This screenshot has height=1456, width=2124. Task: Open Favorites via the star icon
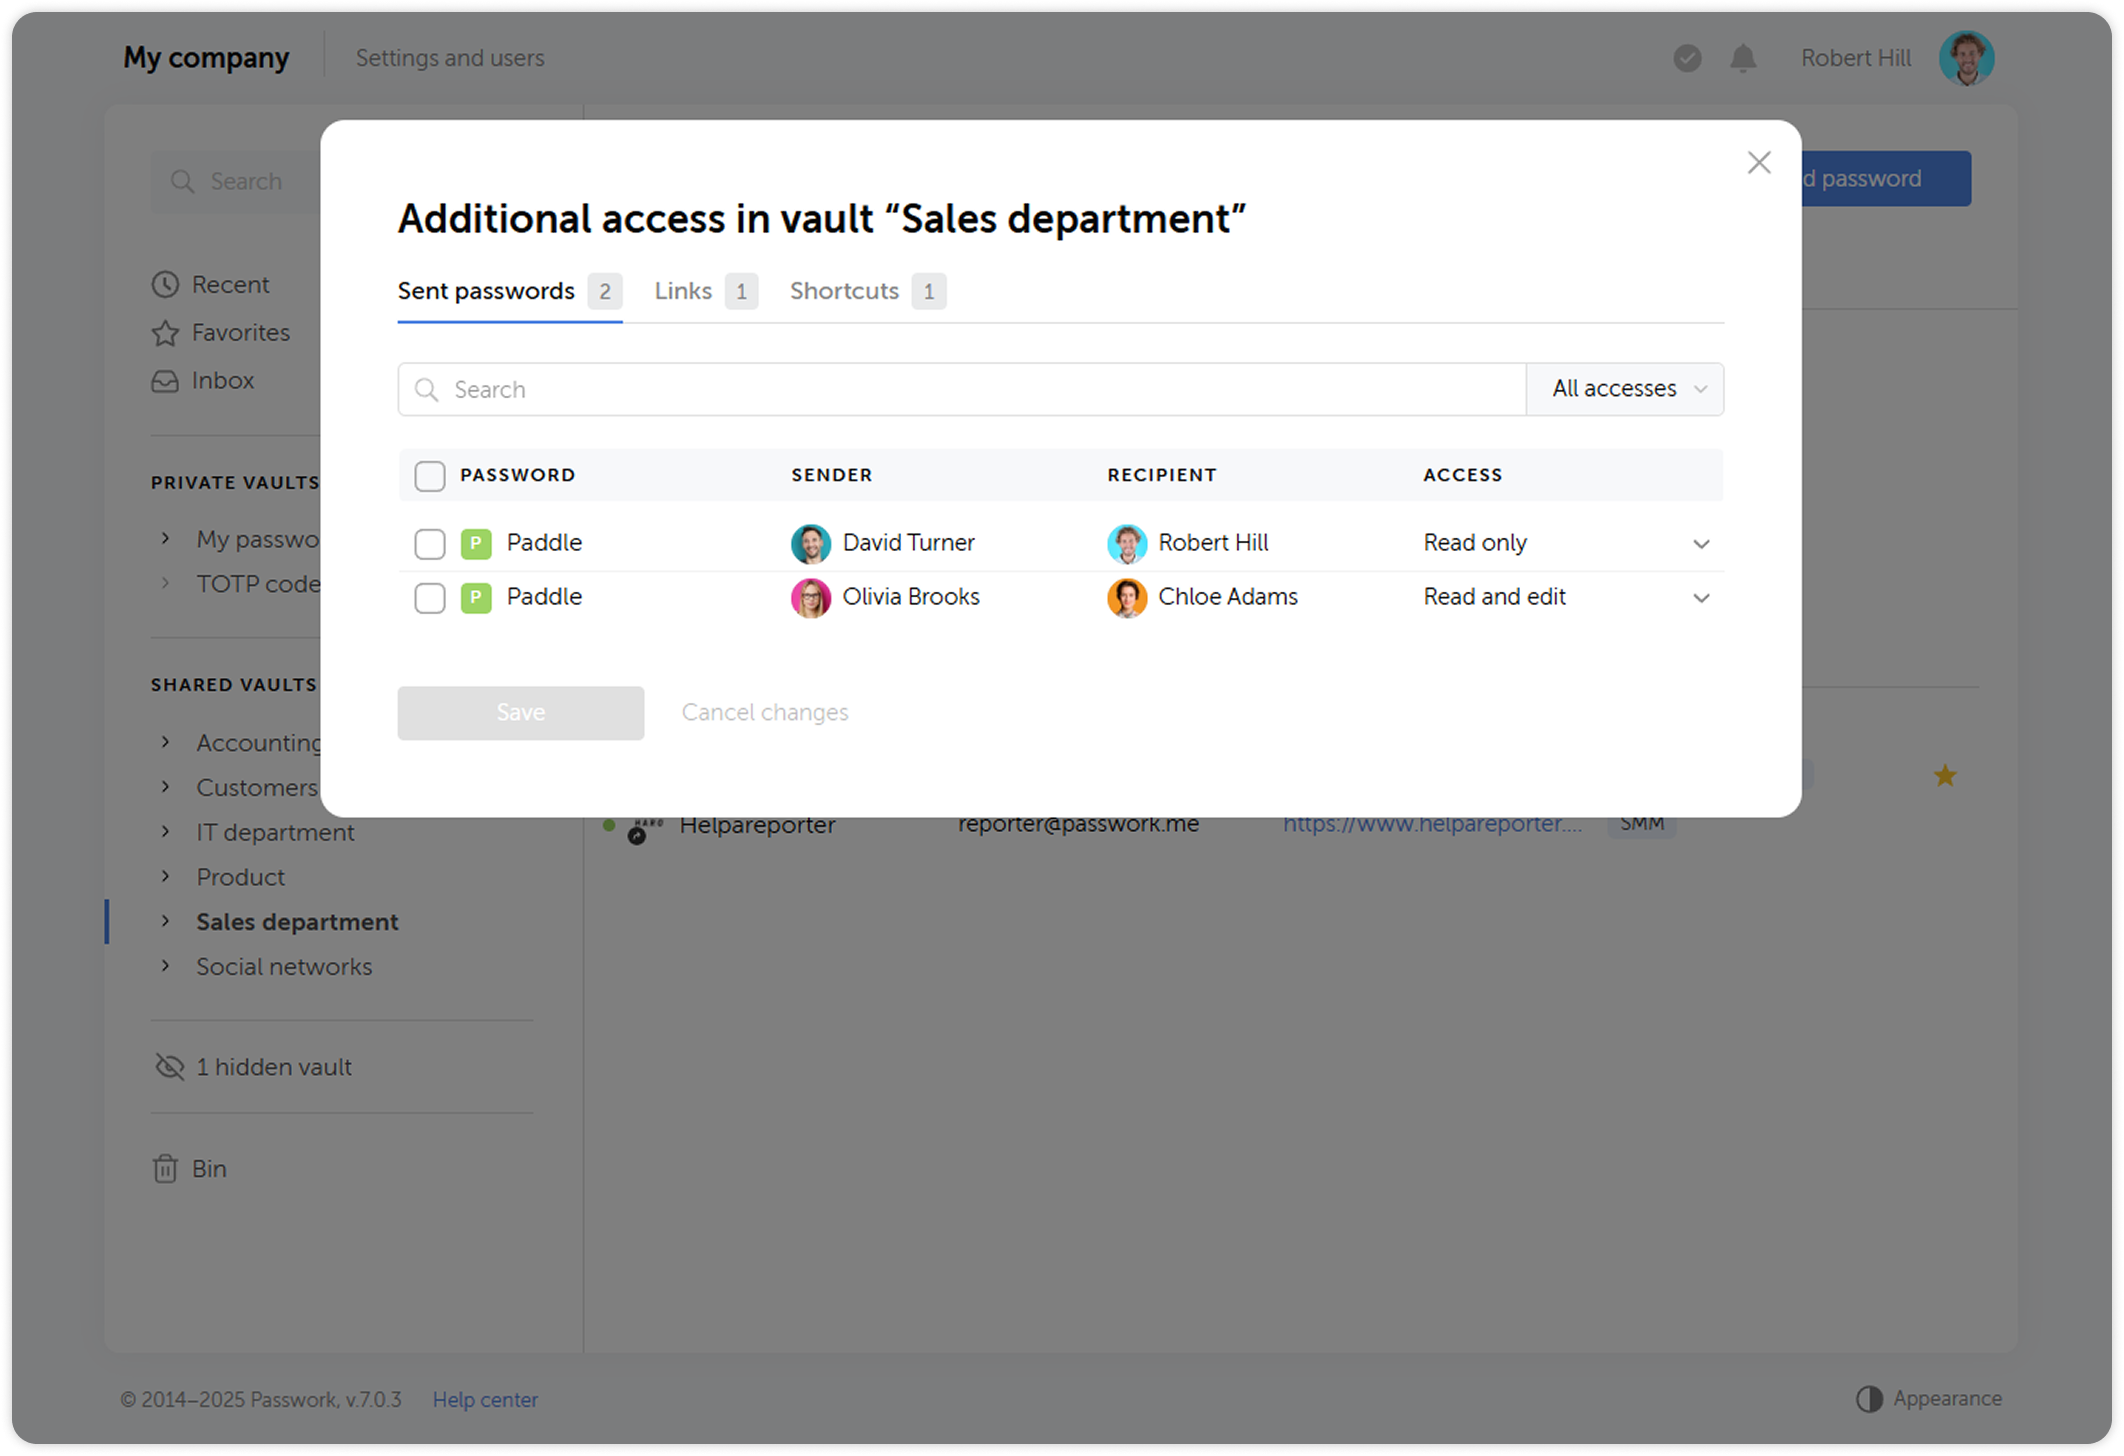point(165,332)
